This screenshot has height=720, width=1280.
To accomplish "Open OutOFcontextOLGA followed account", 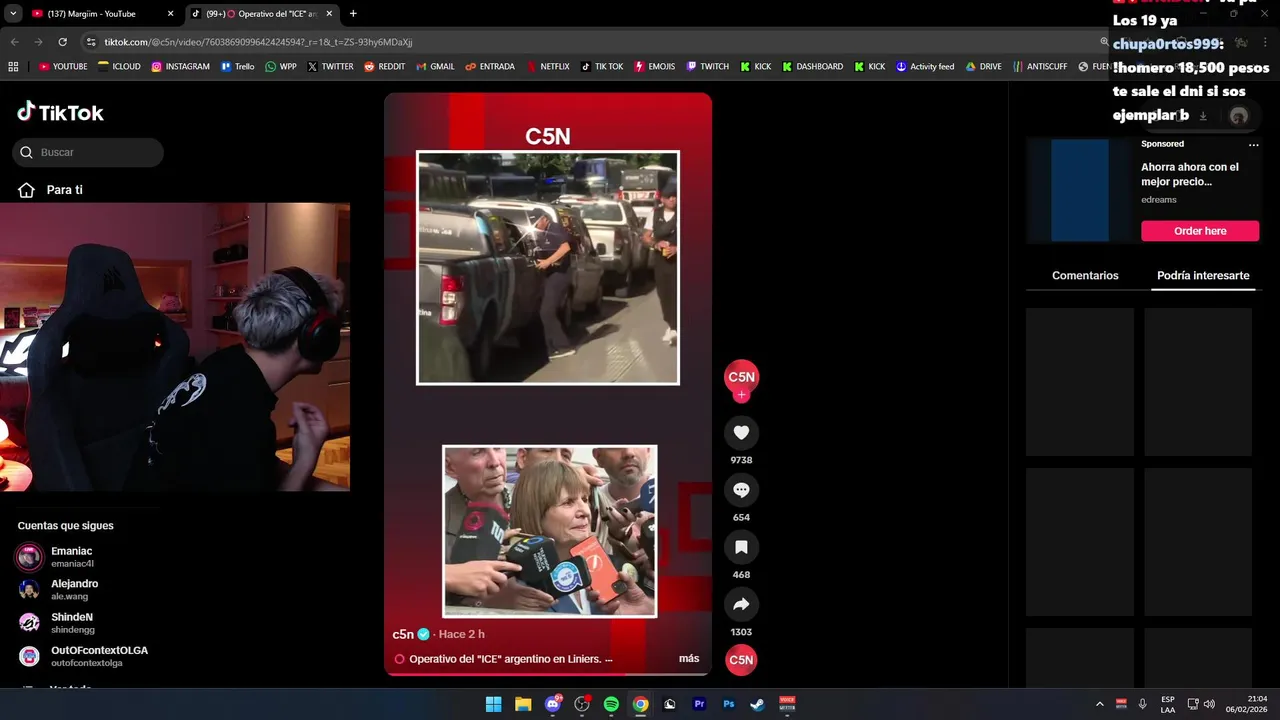I will tap(85, 656).
